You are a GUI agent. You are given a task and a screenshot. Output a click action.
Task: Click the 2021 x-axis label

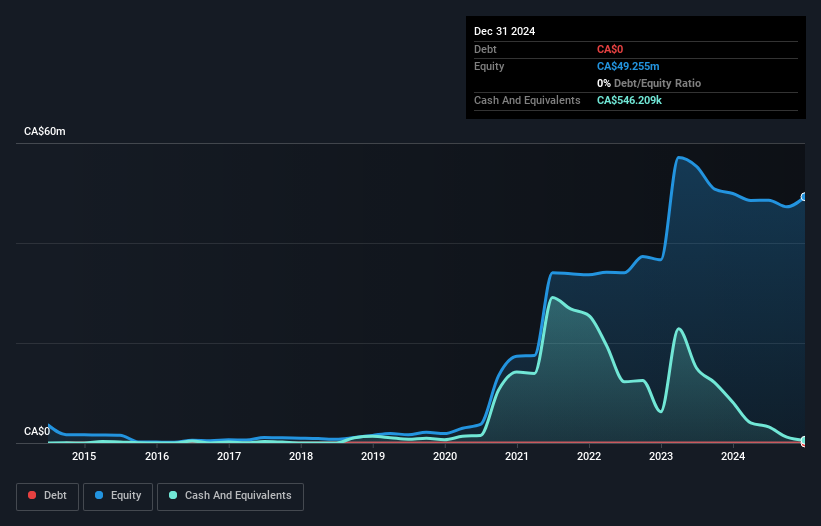[517, 456]
